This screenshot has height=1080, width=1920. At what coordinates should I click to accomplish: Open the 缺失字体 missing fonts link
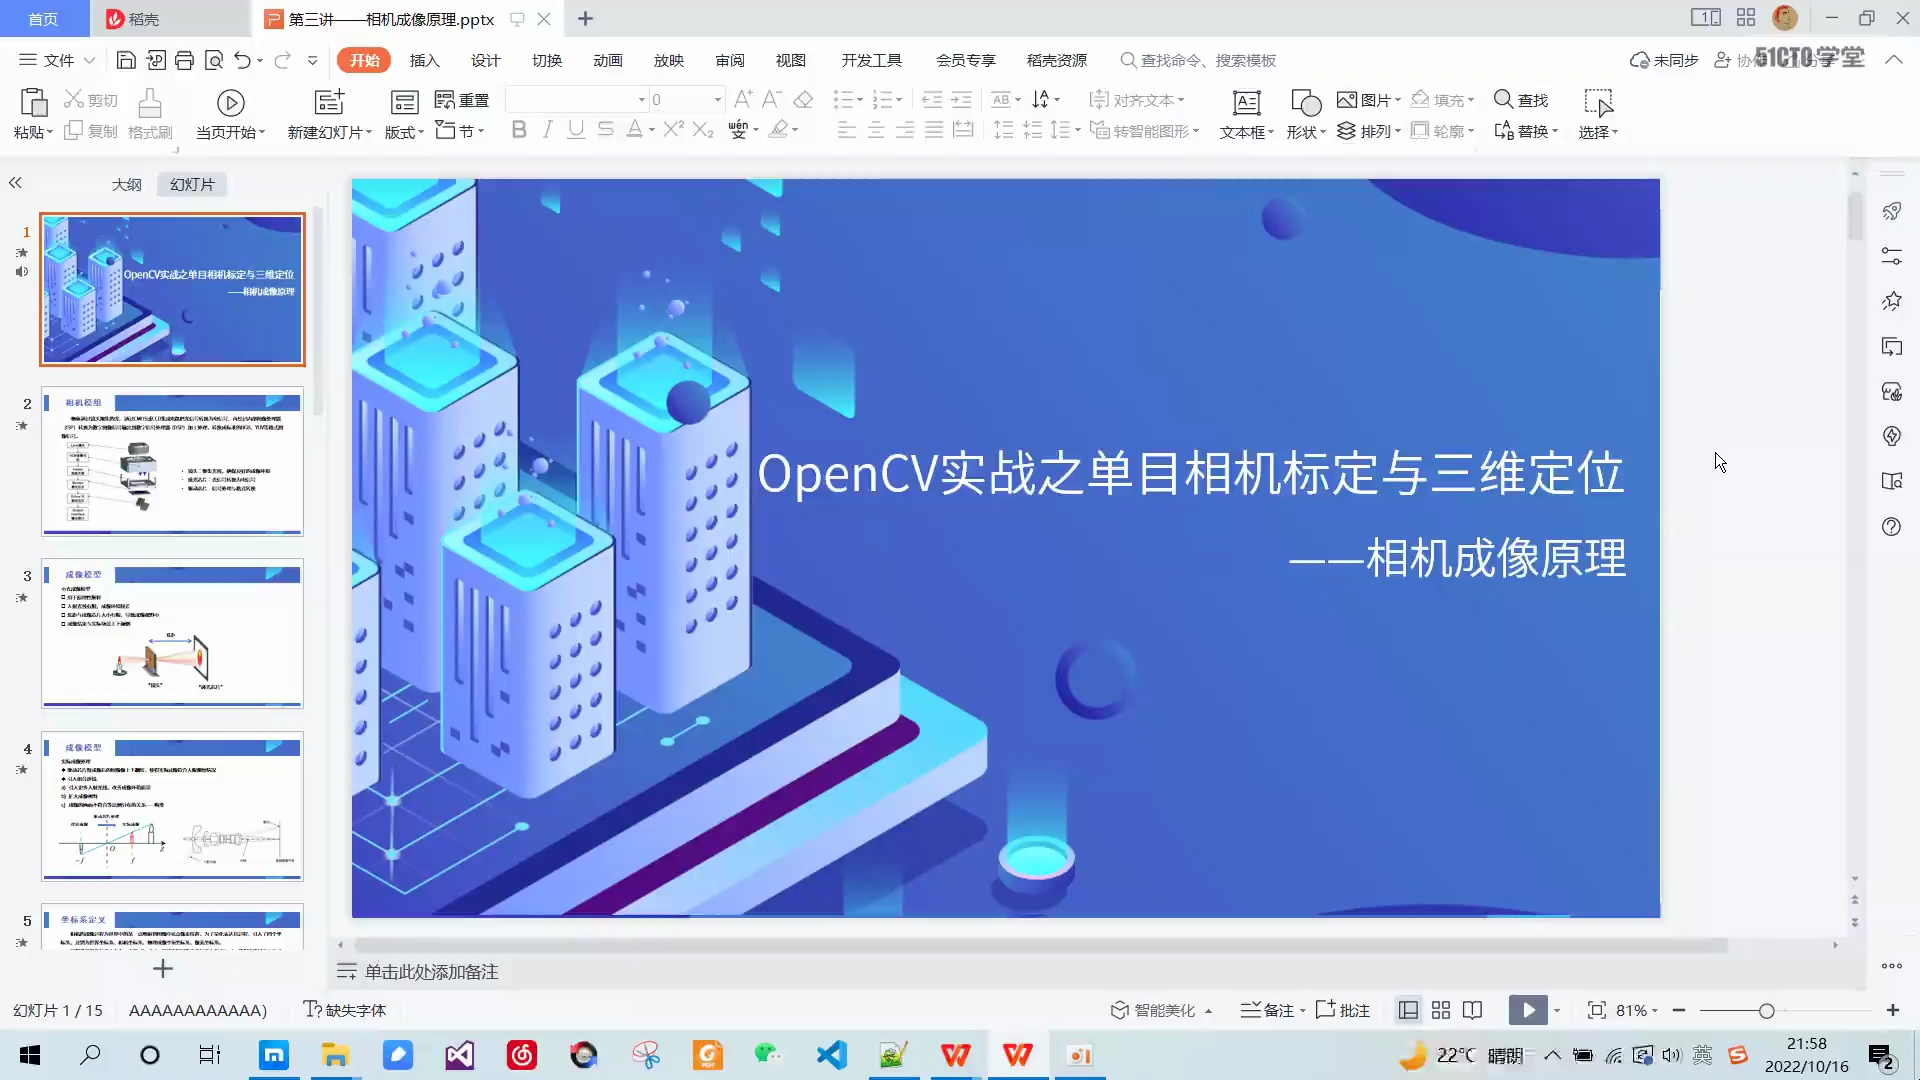pos(355,1010)
